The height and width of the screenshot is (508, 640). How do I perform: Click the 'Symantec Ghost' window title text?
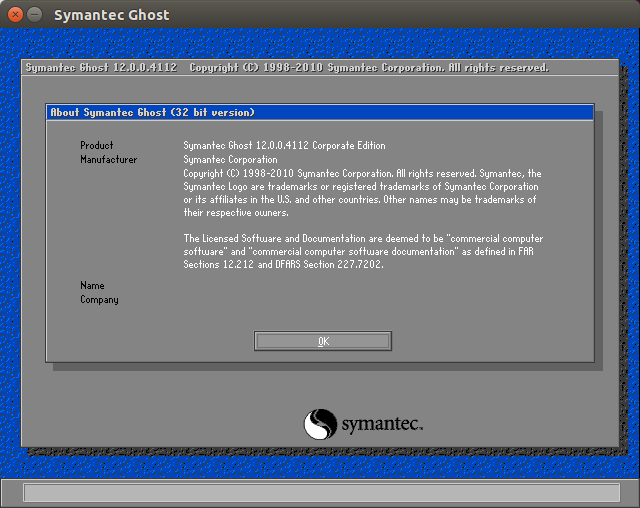[x=112, y=15]
